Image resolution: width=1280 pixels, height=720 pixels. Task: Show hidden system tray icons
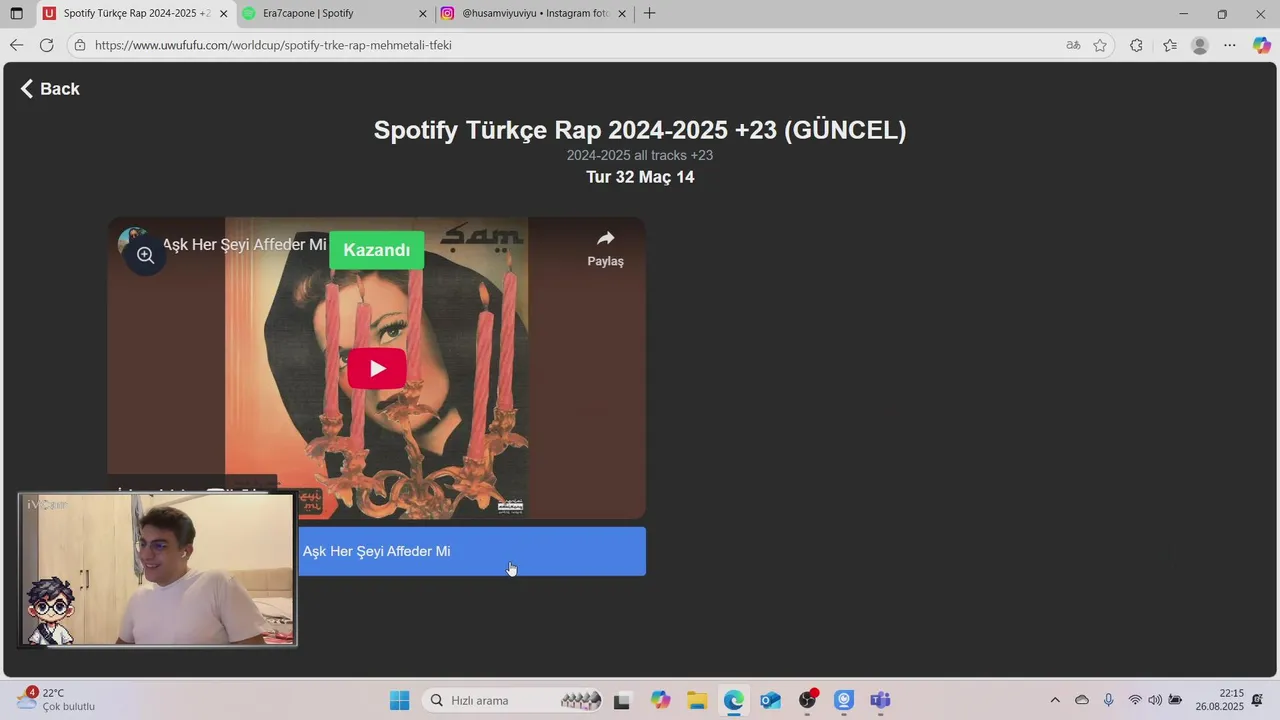pyautogui.click(x=1055, y=700)
